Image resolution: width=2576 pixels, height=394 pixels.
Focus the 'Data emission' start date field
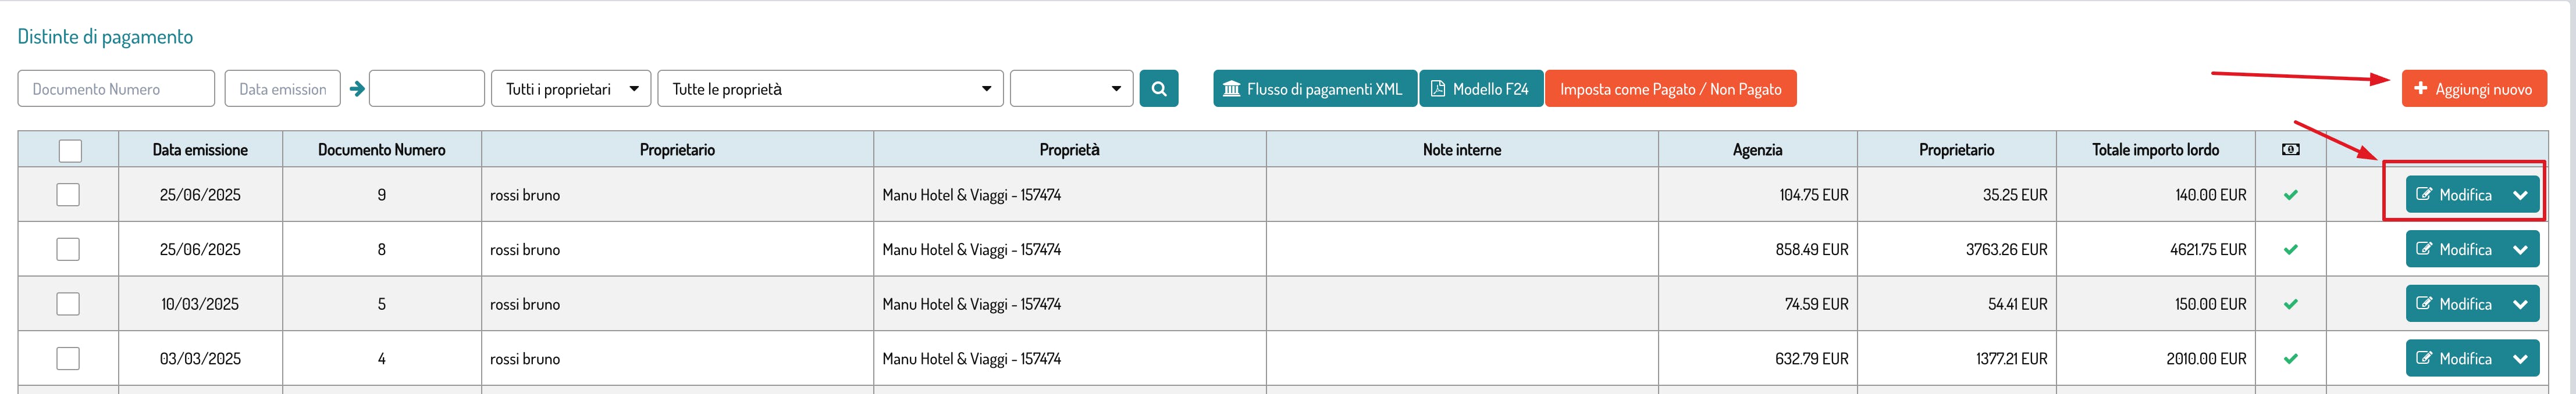(282, 88)
